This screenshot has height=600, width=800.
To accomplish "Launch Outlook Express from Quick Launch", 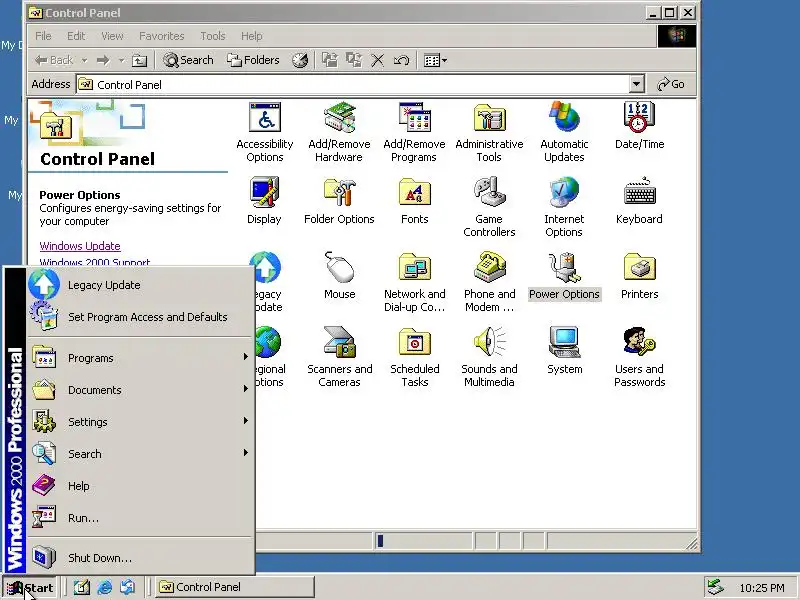I will (x=128, y=587).
